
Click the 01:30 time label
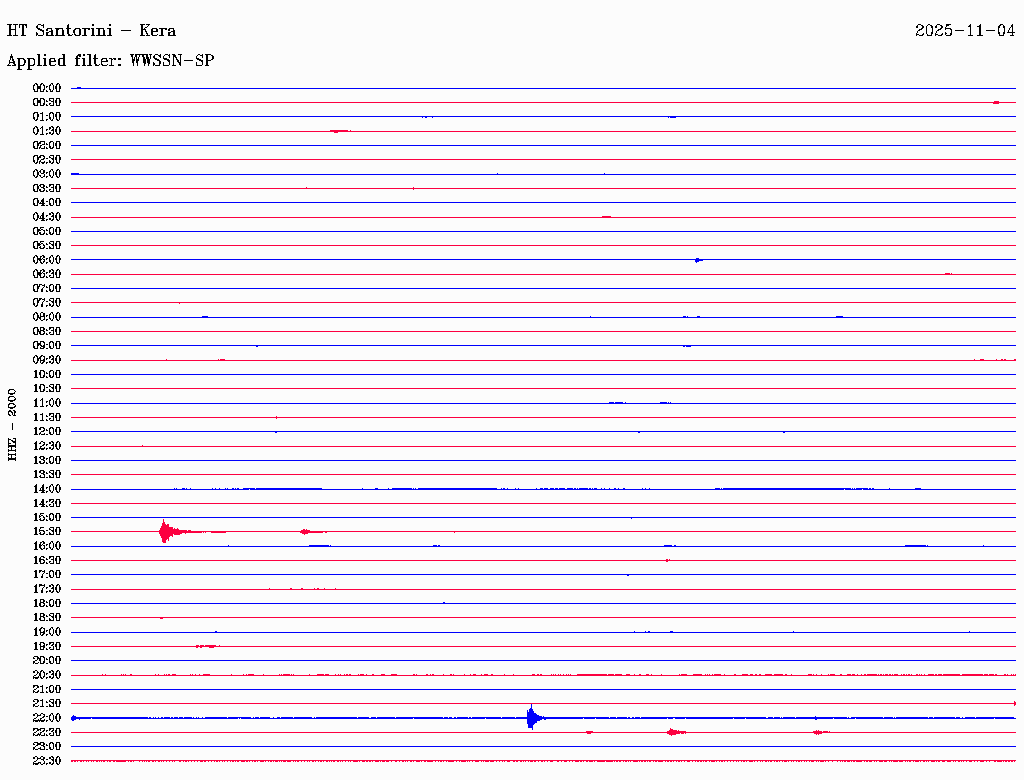[x=47, y=131]
